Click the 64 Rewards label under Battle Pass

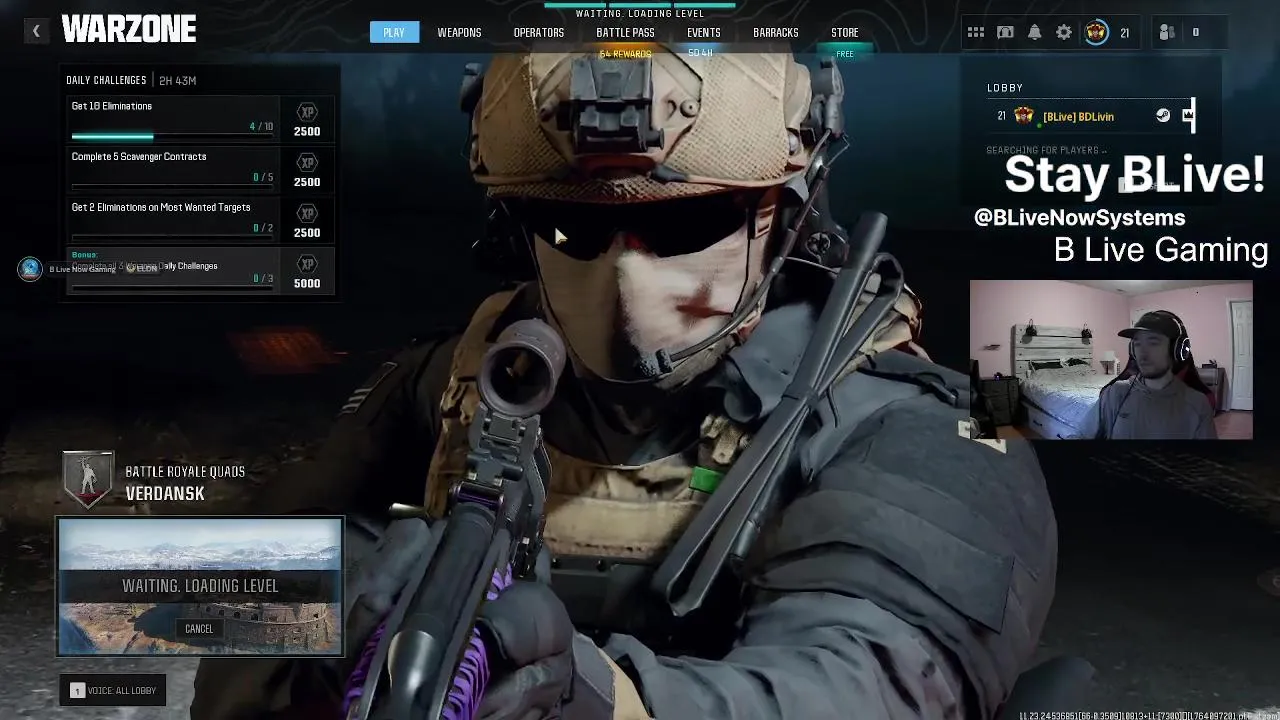(625, 54)
